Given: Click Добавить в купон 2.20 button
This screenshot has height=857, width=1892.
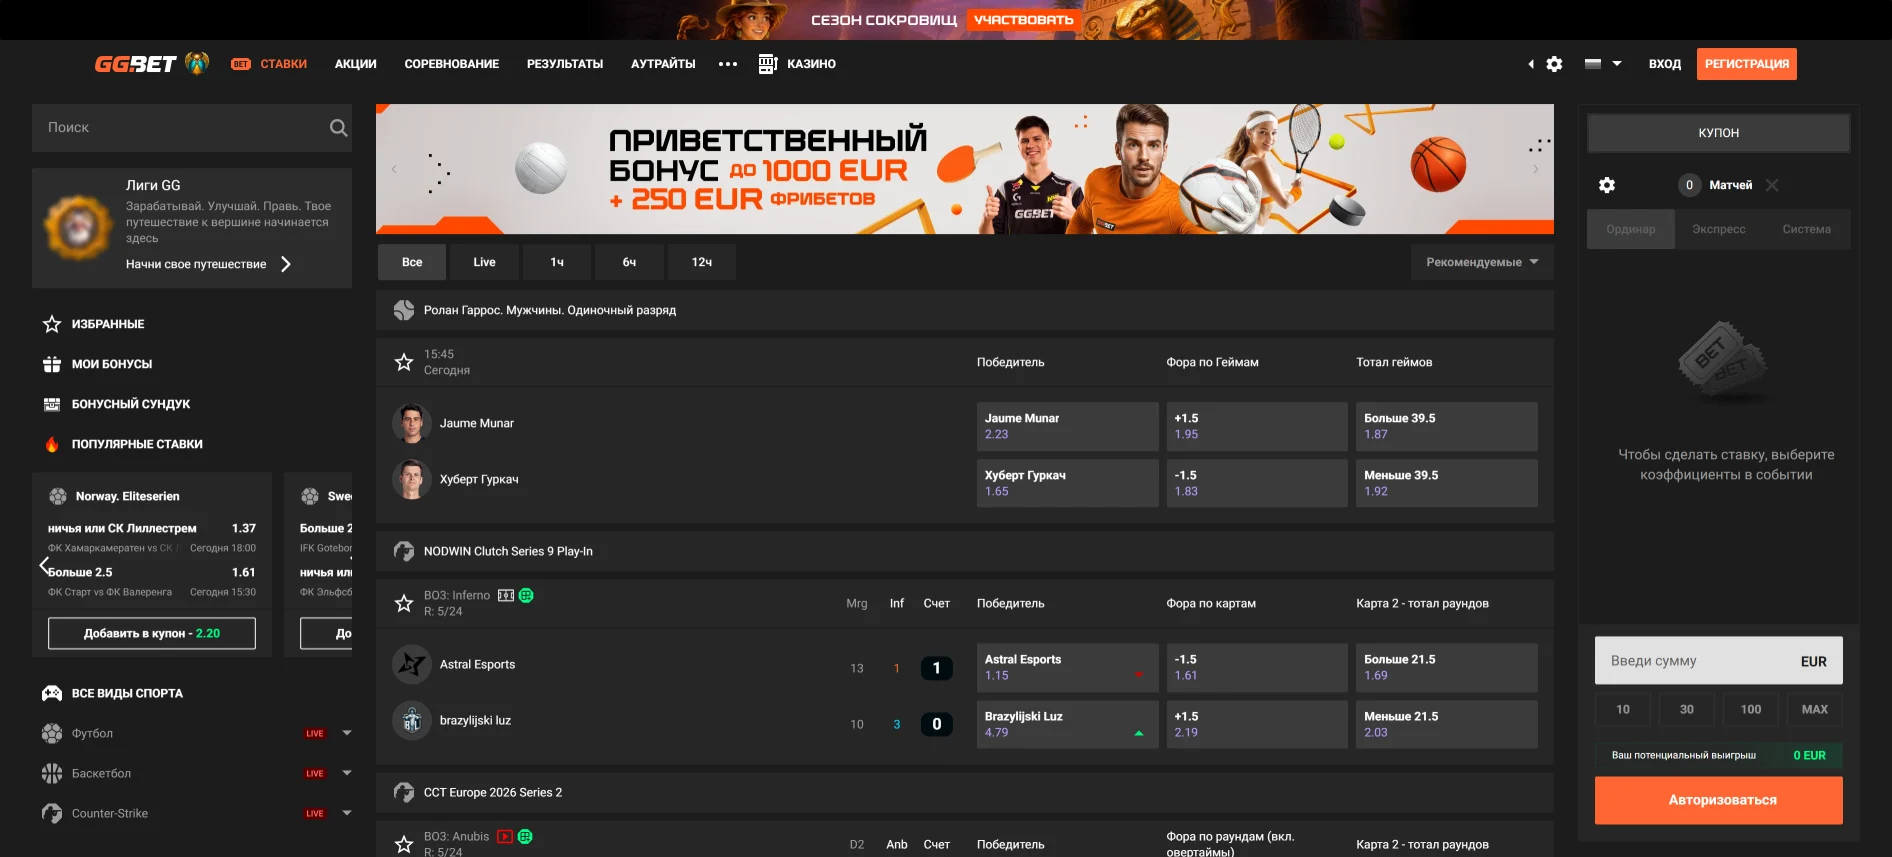Looking at the screenshot, I should 152,633.
